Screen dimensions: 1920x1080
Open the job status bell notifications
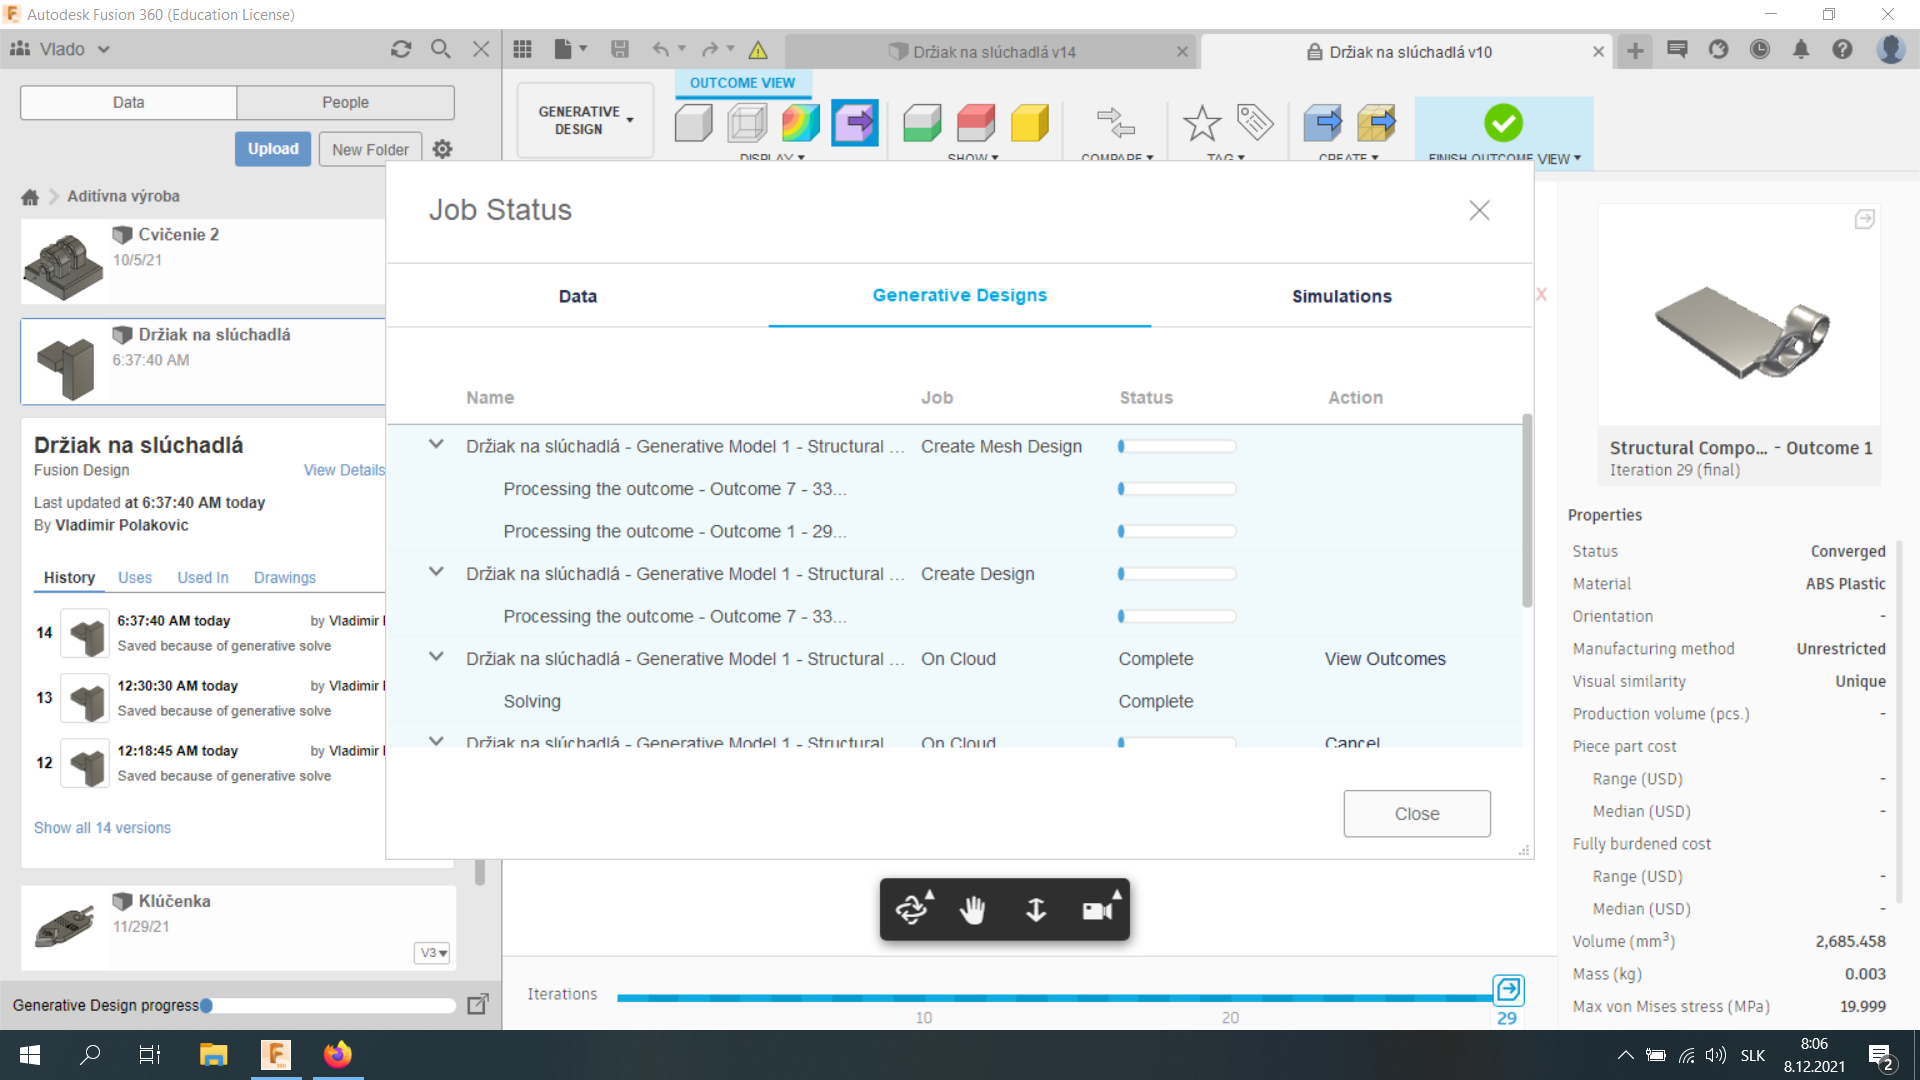(1801, 49)
